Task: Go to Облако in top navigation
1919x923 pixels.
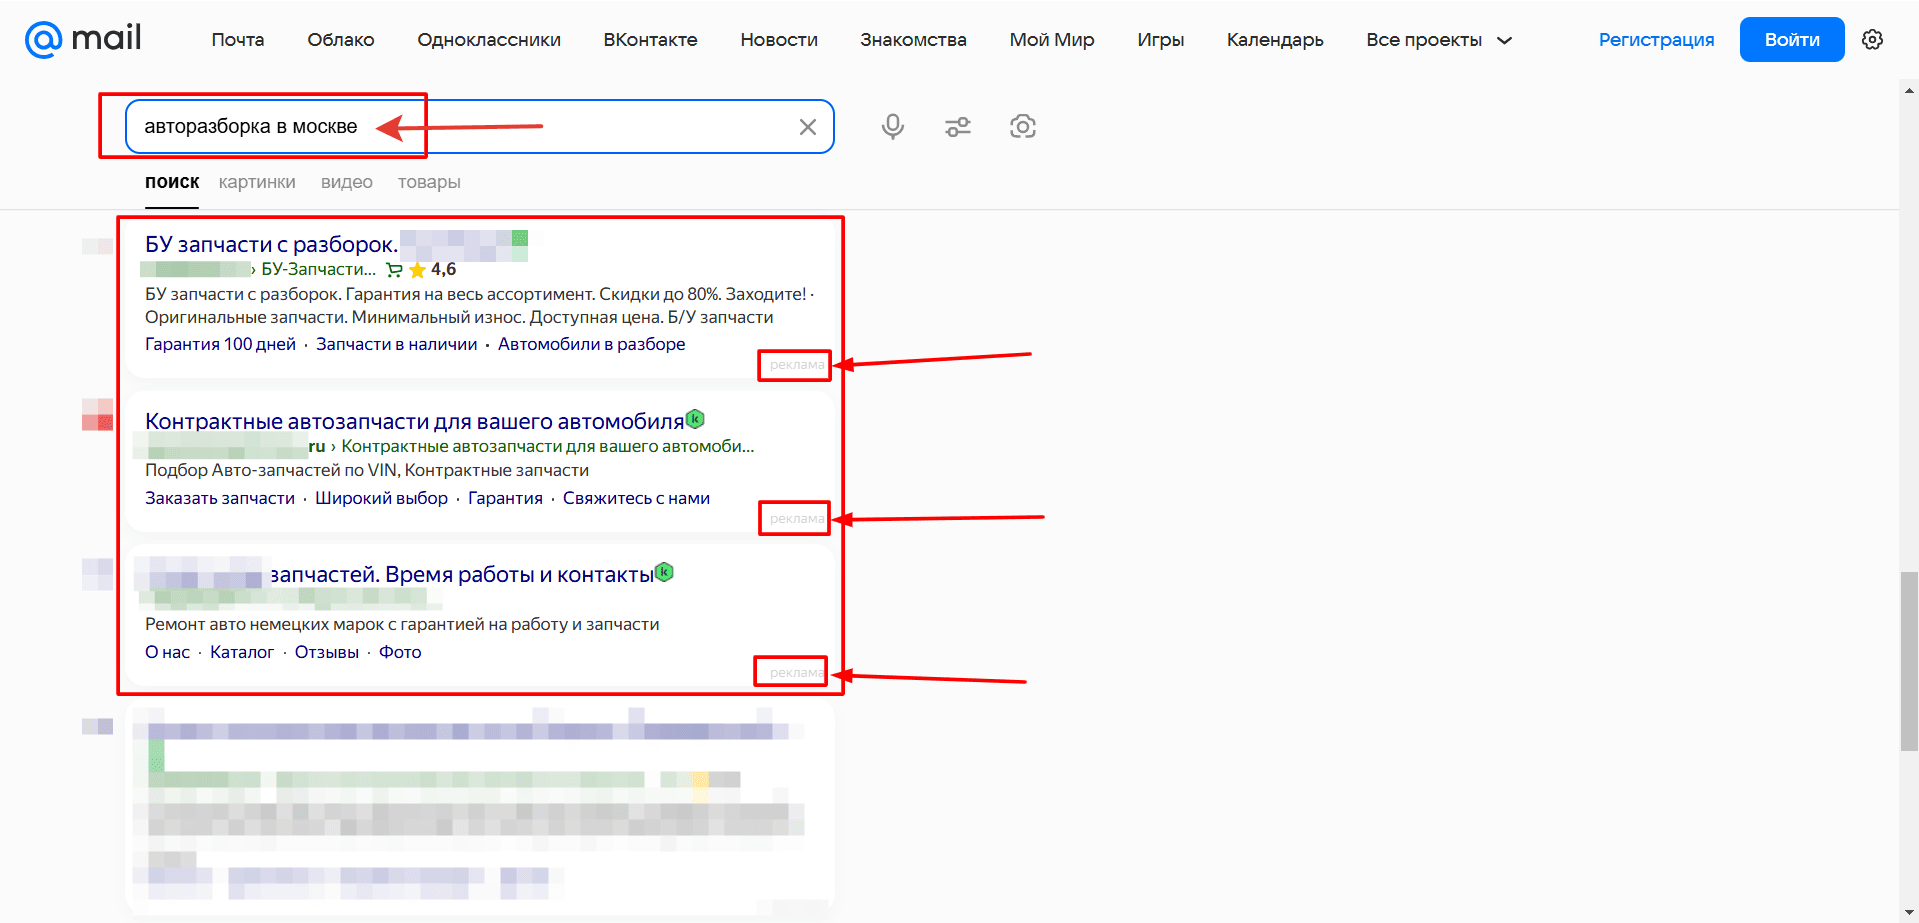Action: pyautogui.click(x=341, y=40)
